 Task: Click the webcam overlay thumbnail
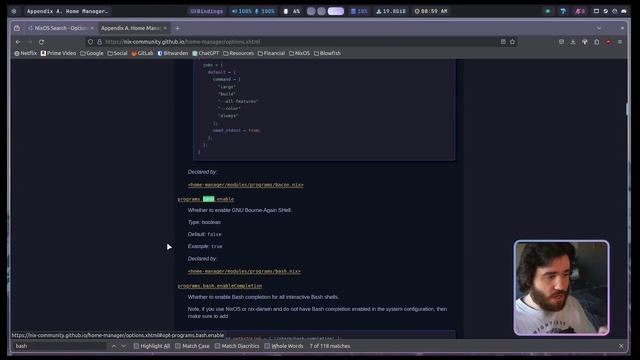point(561,288)
